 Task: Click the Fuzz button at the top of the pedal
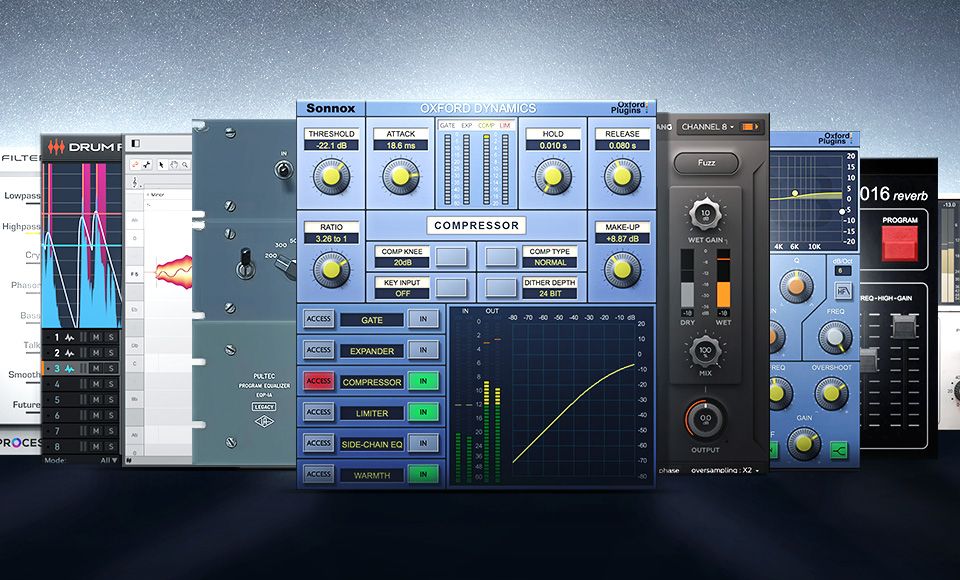click(x=705, y=163)
